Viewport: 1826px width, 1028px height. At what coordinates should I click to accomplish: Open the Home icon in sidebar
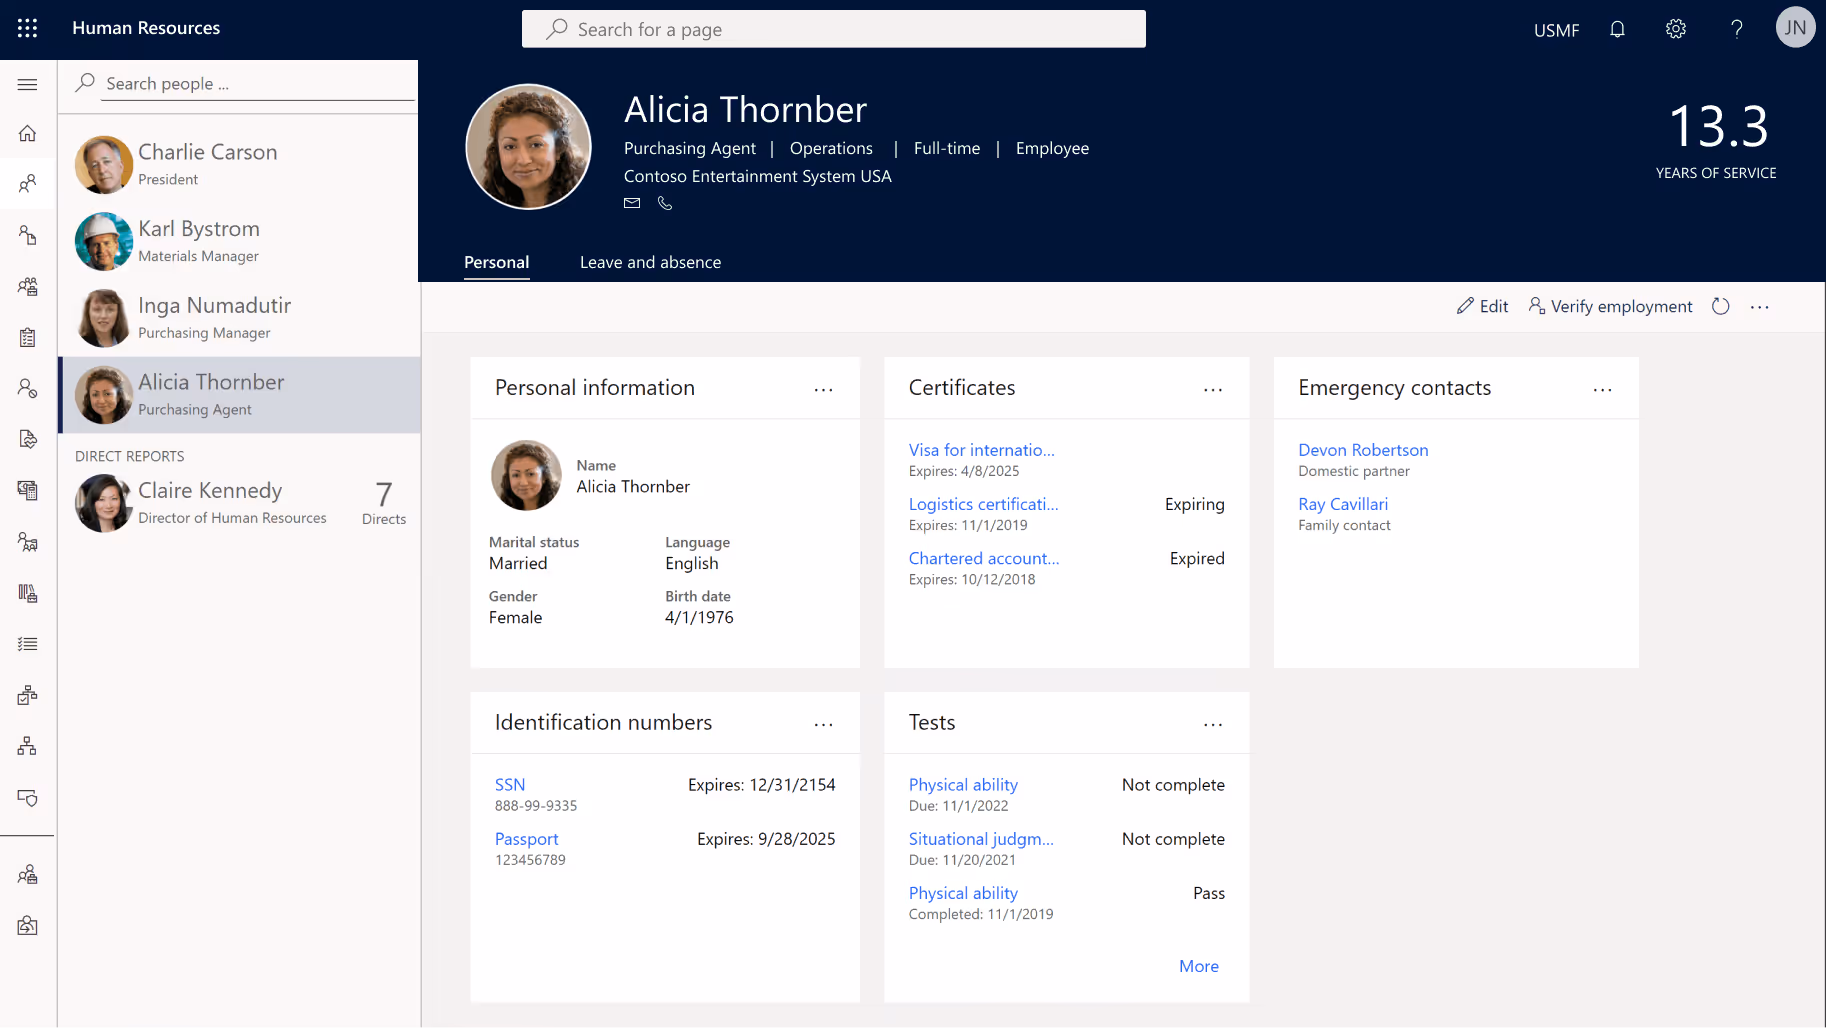click(27, 133)
